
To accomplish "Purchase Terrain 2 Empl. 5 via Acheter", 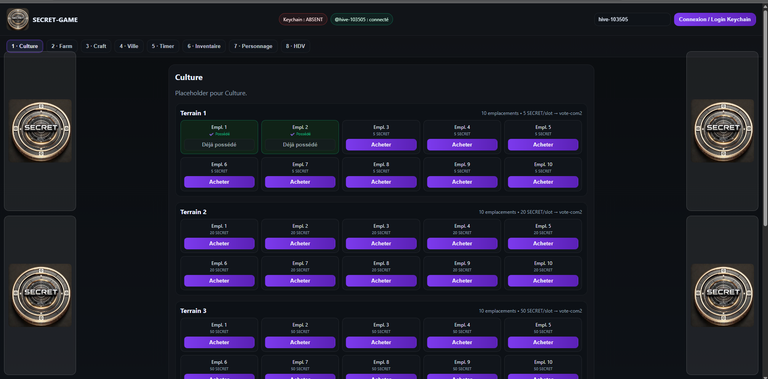I will 543,243.
